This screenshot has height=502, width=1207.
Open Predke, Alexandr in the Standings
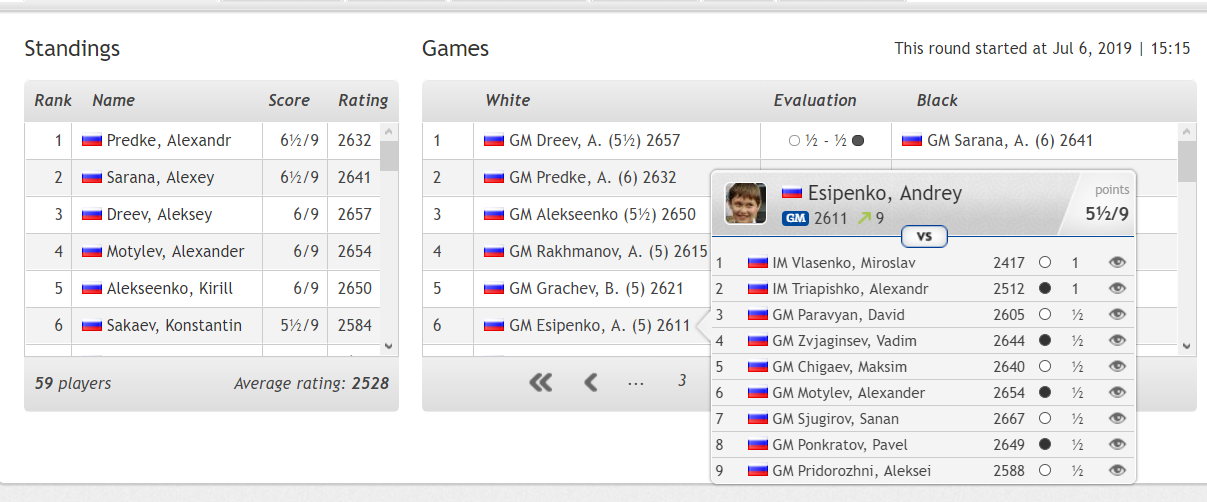coord(168,141)
